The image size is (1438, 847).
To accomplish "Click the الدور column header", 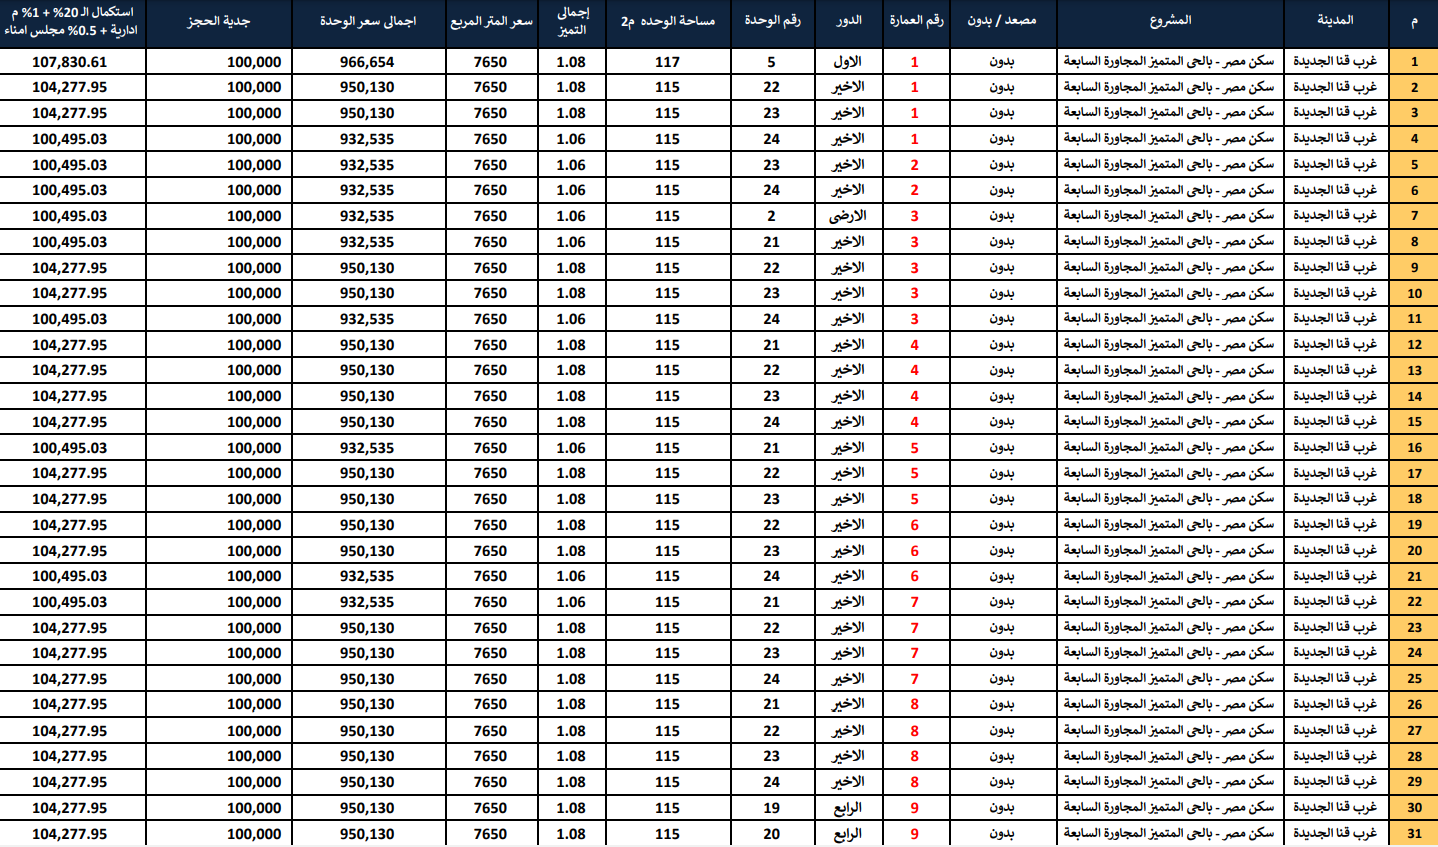I will pos(848,21).
